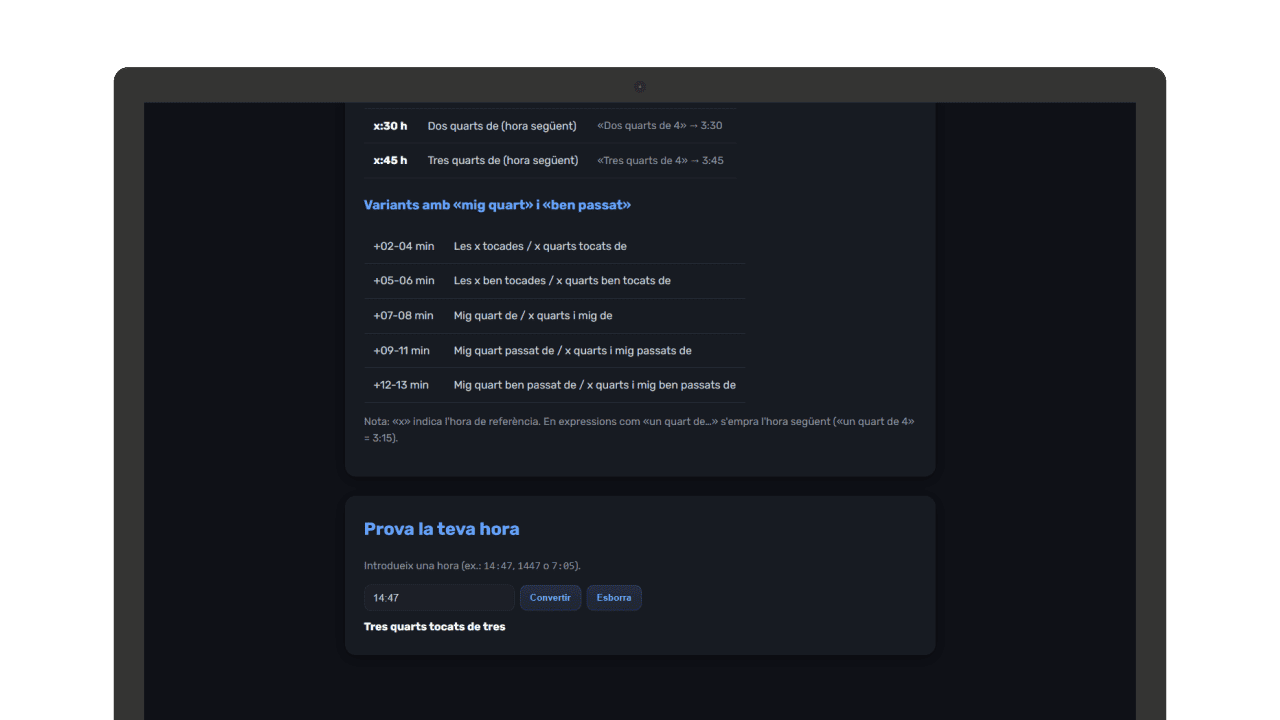Click the Convertir button
1280x720 pixels.
550,598
